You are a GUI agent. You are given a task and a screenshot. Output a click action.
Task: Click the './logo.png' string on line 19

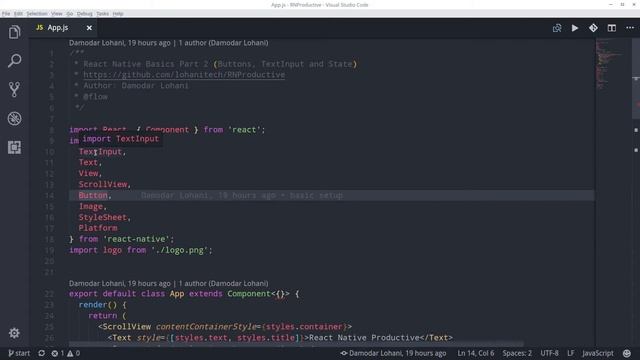180,250
